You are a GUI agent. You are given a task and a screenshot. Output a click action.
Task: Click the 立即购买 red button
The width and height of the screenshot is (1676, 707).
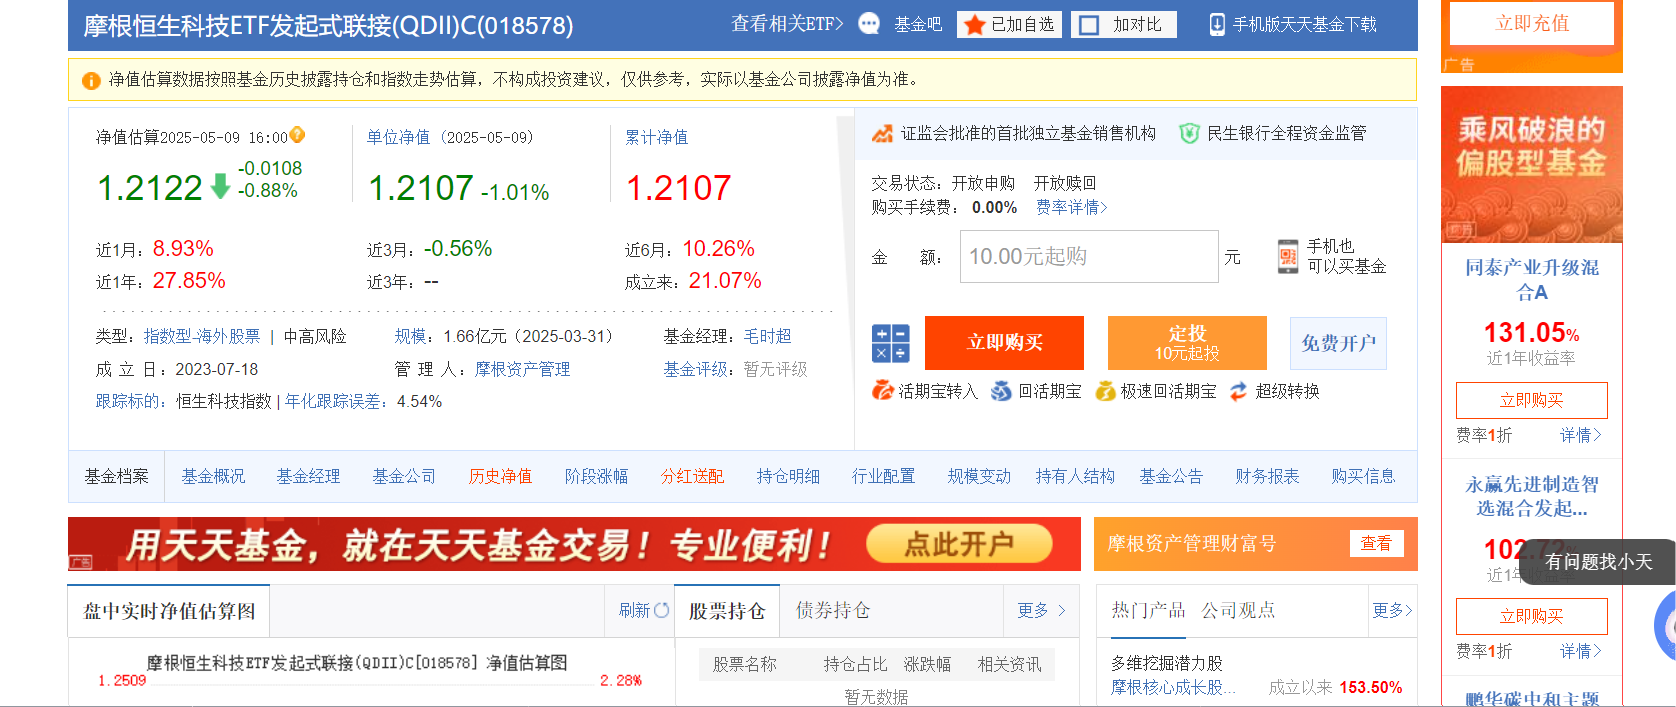1004,343
